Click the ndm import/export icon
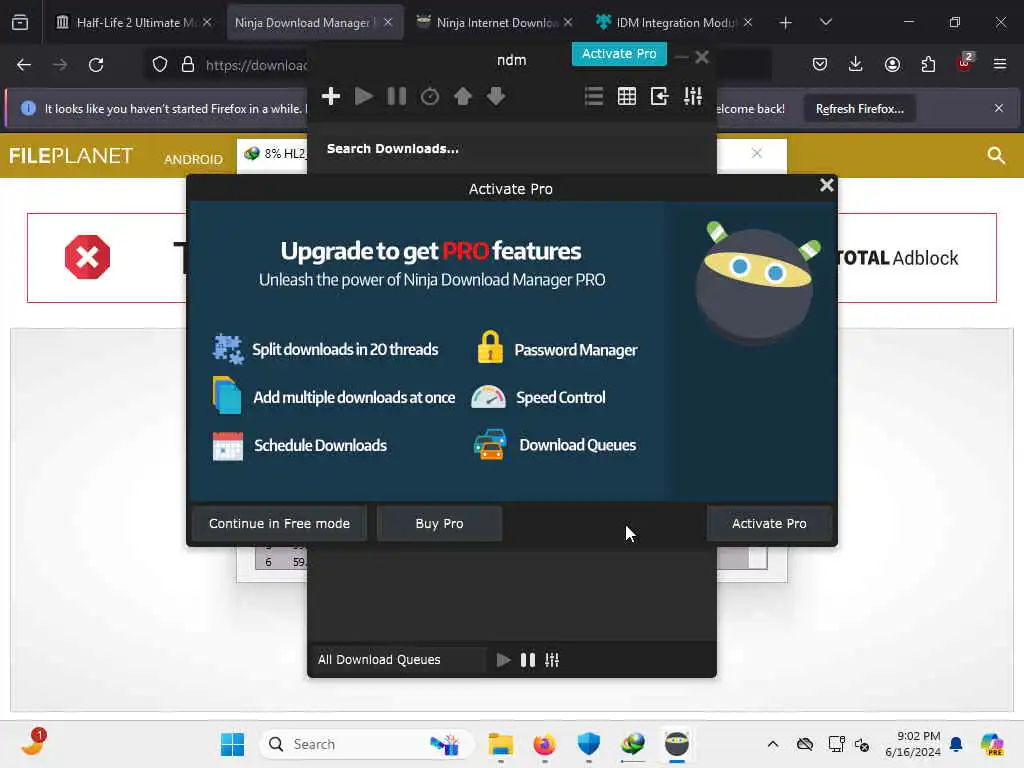Image resolution: width=1024 pixels, height=768 pixels. click(x=660, y=96)
